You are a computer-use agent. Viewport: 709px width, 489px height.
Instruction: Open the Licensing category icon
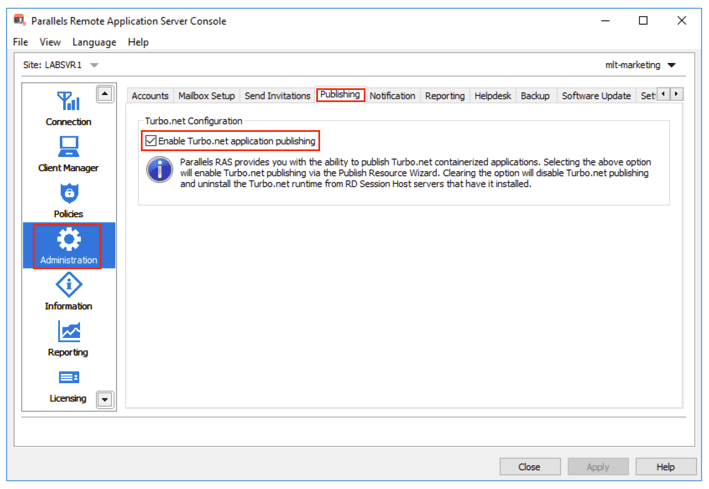point(69,377)
